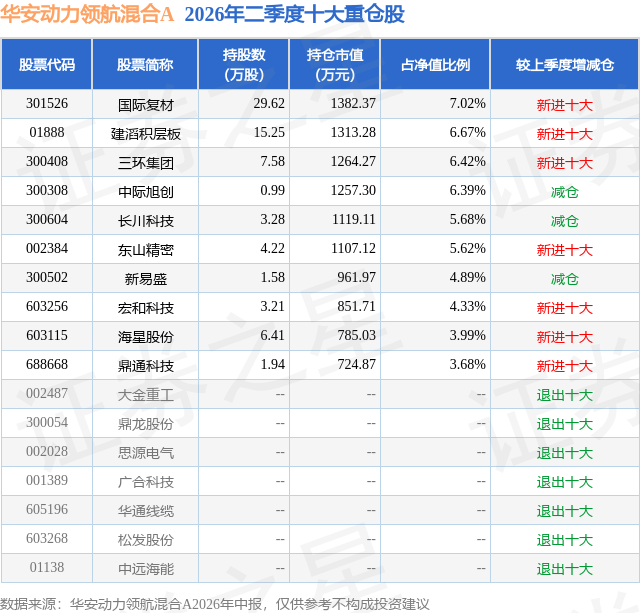
Task: Click the 股票代码 column header
Action: point(47,64)
